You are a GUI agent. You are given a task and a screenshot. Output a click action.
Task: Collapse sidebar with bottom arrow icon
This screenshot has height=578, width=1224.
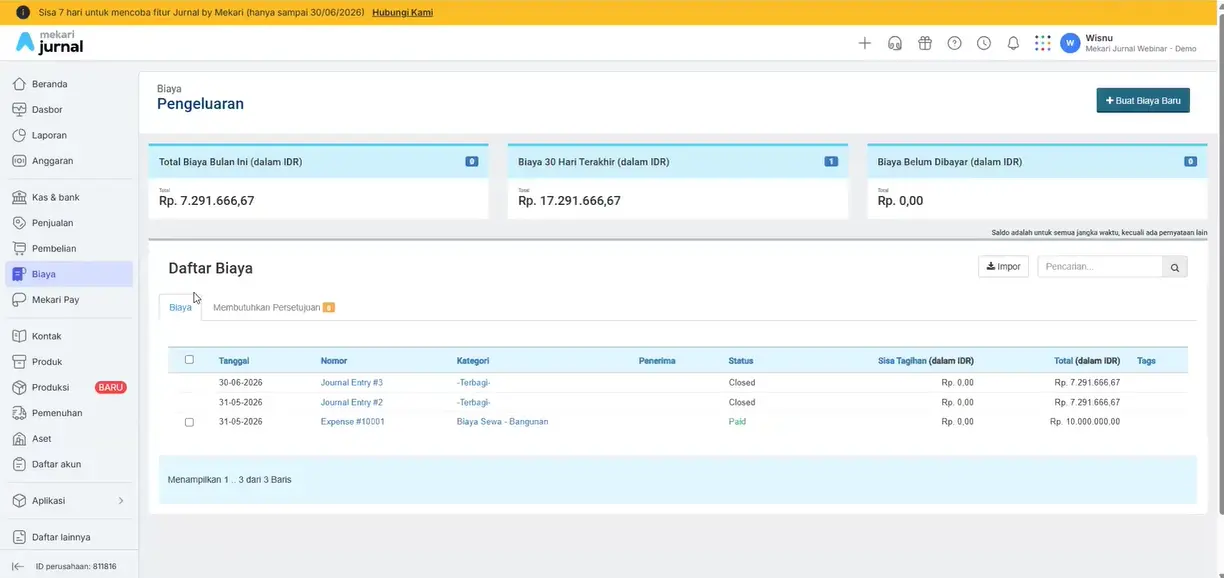18,566
